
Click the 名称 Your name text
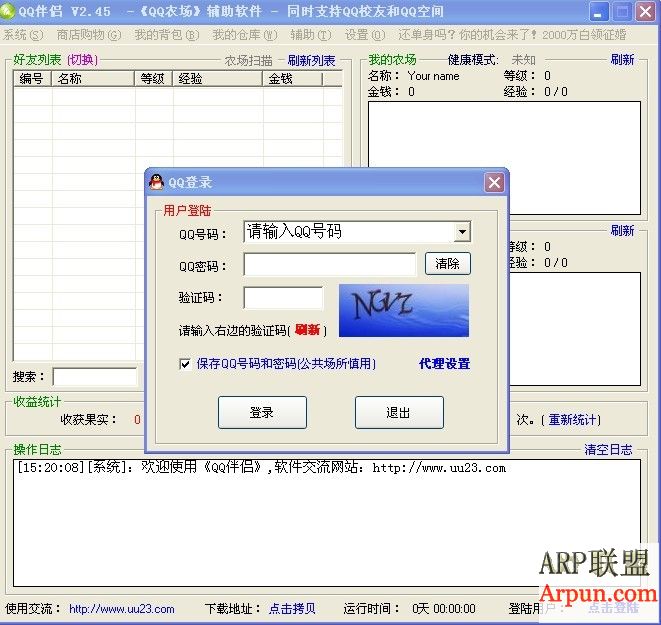click(433, 76)
